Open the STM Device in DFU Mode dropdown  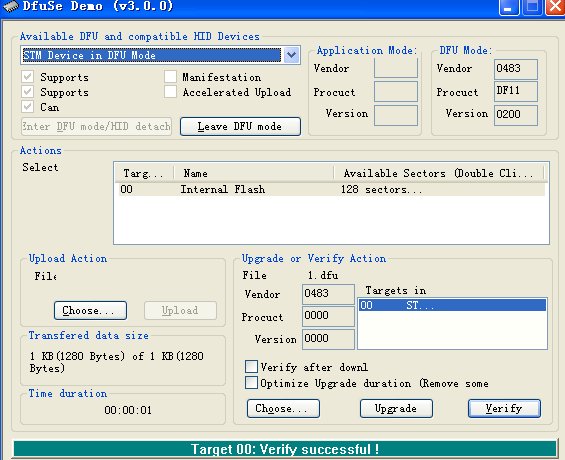click(291, 55)
